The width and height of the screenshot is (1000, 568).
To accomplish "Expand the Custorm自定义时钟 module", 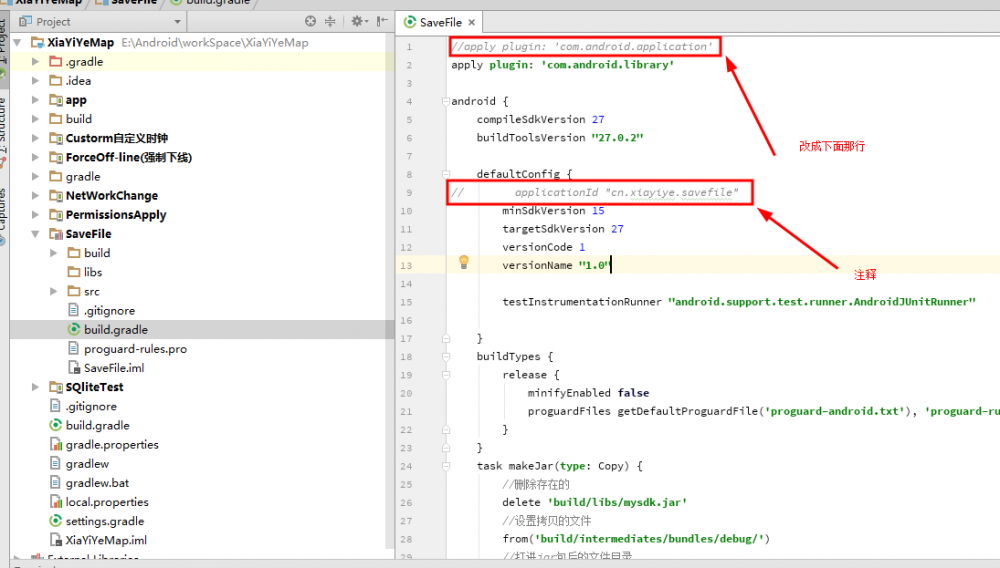I will (x=36, y=138).
